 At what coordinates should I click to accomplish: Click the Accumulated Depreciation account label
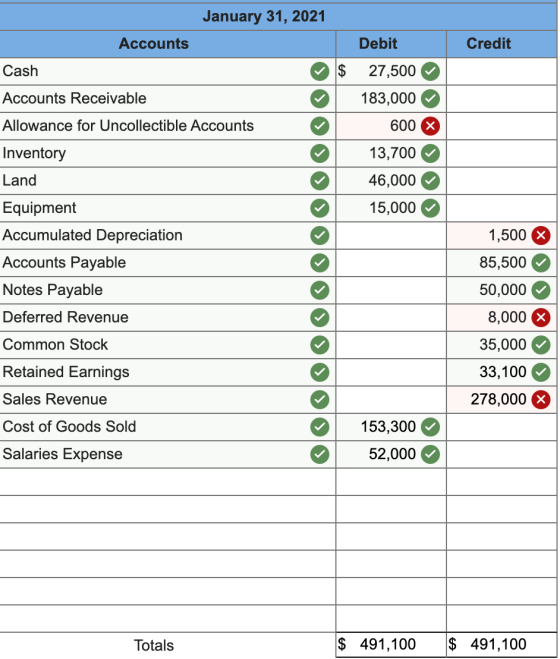(x=92, y=235)
